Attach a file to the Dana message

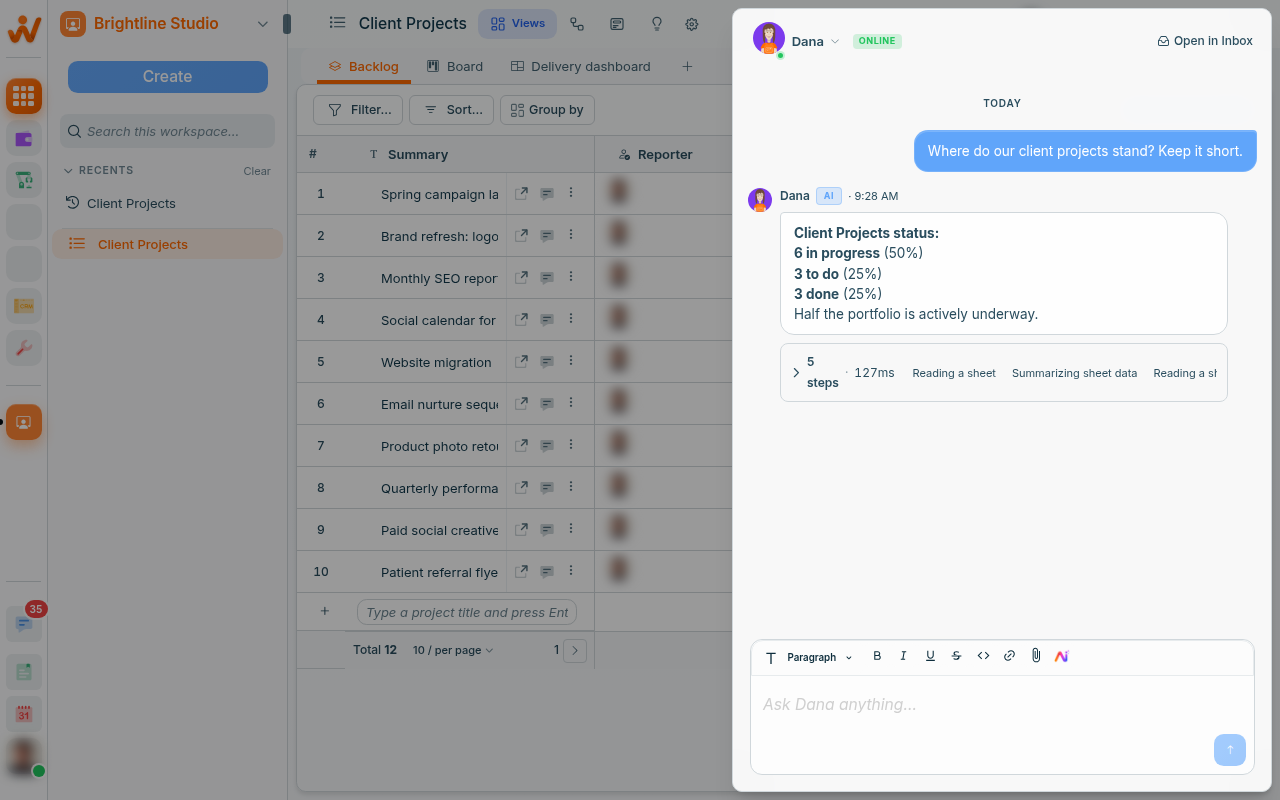1036,656
